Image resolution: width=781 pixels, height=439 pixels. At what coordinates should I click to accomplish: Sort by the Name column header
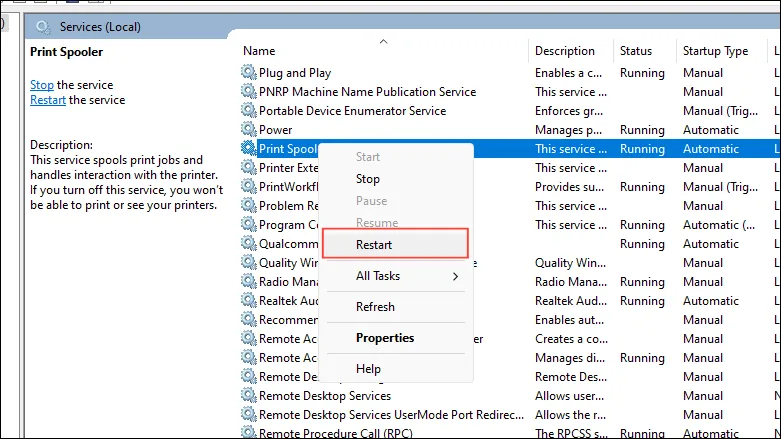tap(259, 51)
